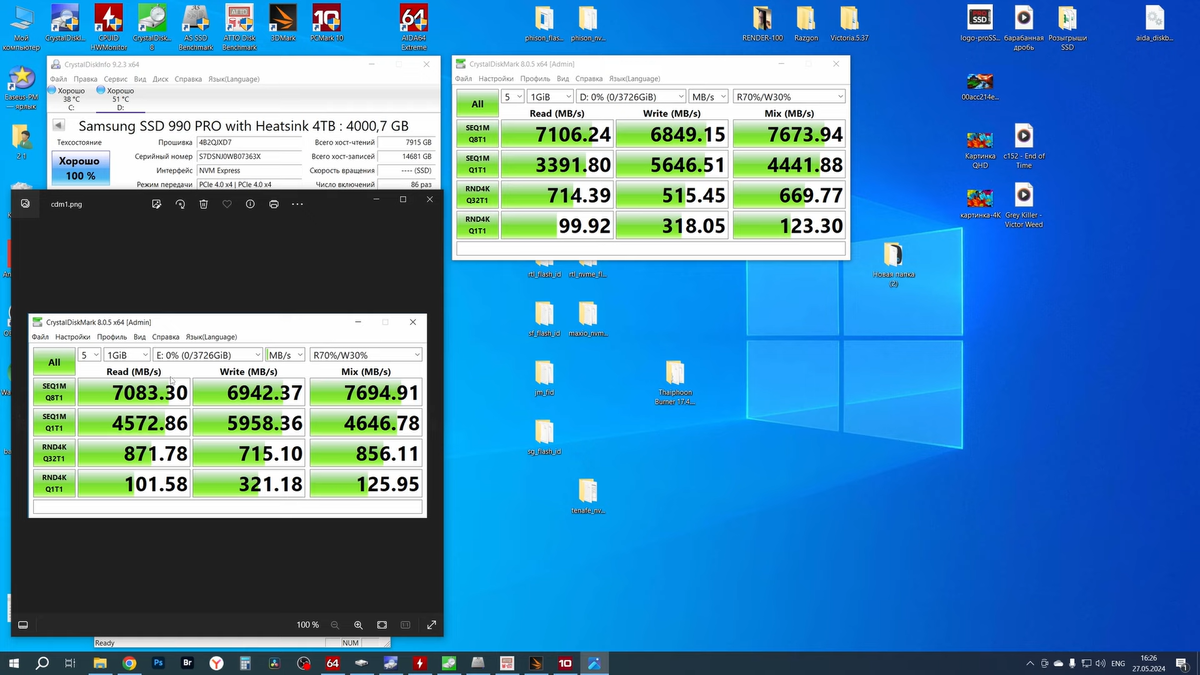The width and height of the screenshot is (1200, 675).
Task: Toggle the filmstrip icon at Photos bottom-left corner
Action: point(23,625)
